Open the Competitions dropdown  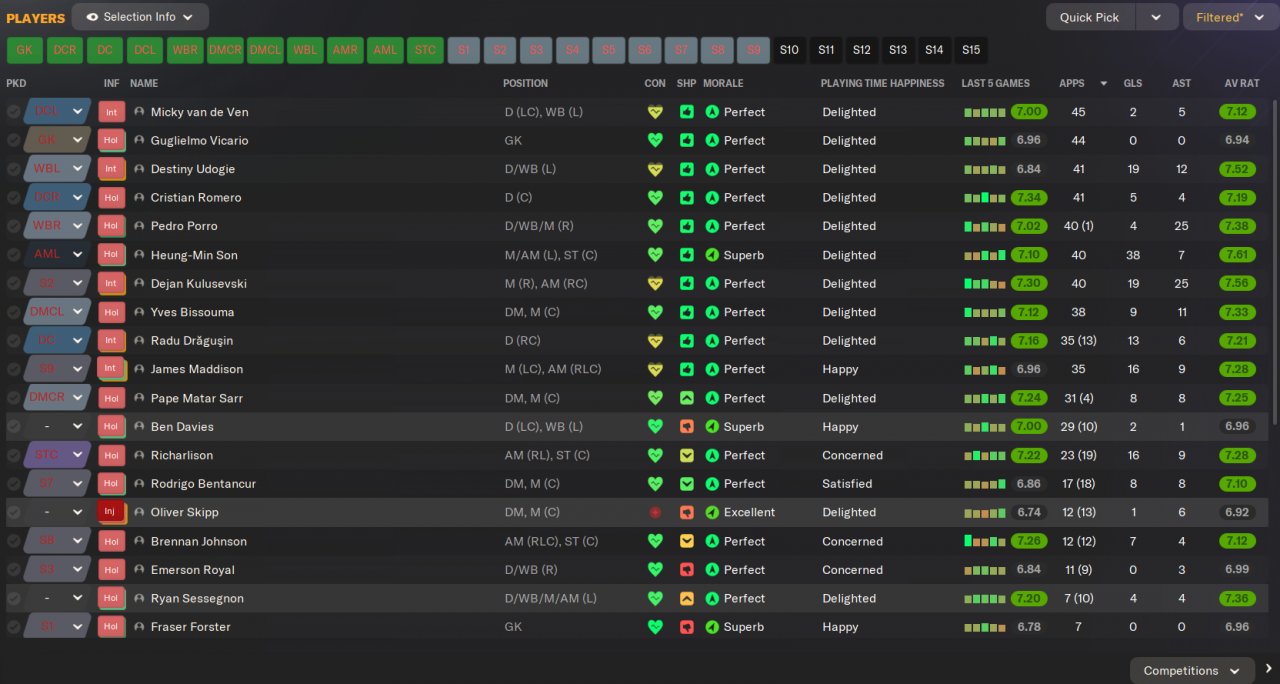1192,670
